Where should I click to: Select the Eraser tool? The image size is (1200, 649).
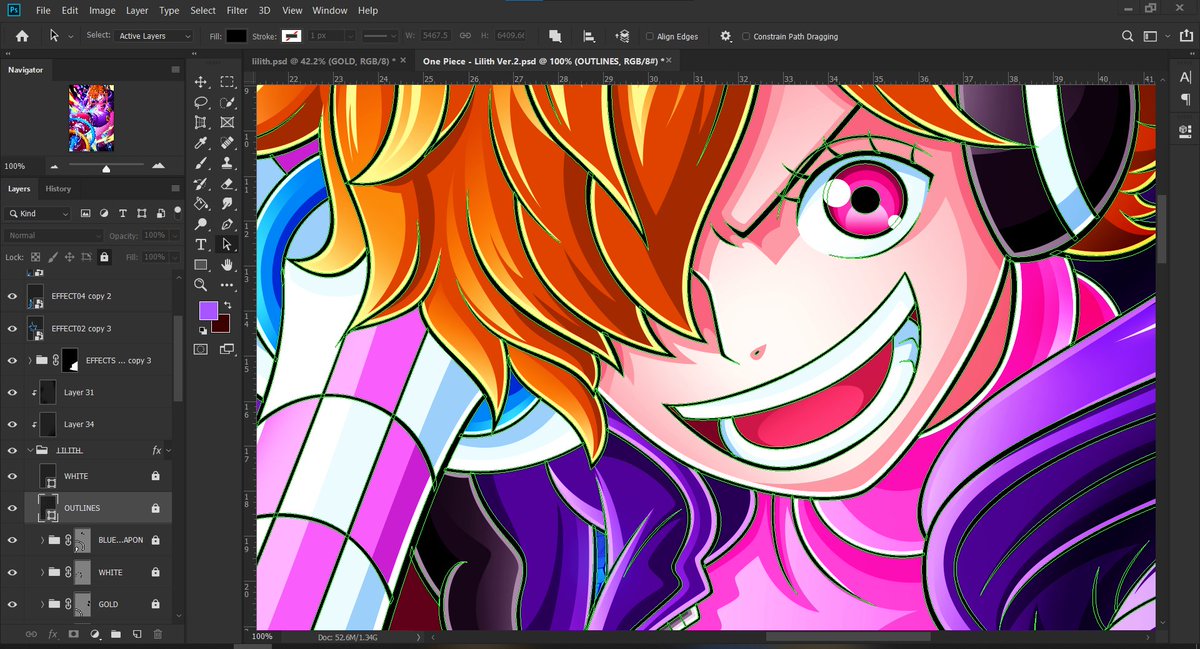(228, 183)
